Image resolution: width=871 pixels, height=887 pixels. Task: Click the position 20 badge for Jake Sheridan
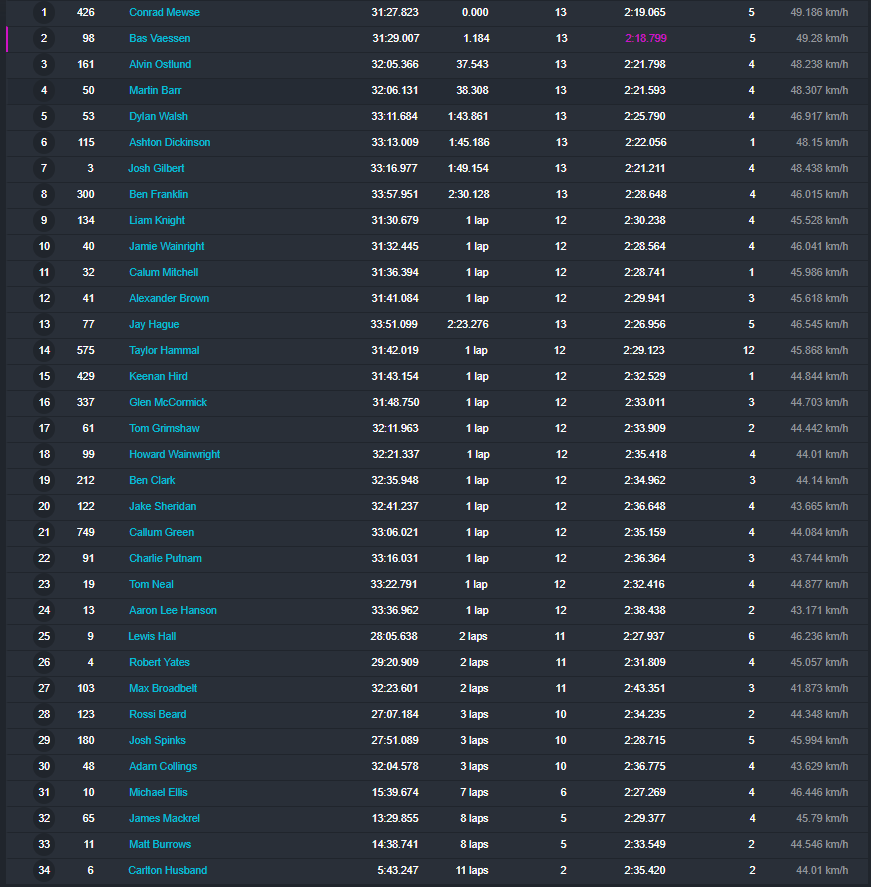click(44, 506)
